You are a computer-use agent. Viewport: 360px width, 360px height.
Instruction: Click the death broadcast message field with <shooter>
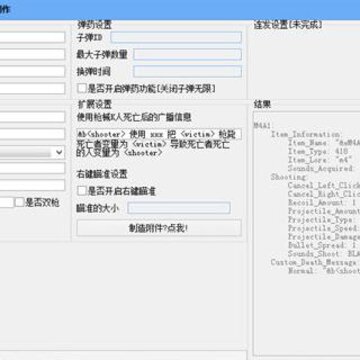pyautogui.click(x=159, y=134)
